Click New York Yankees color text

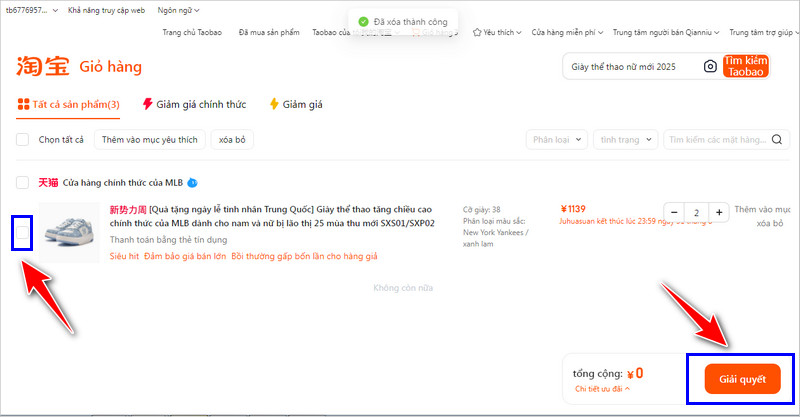coord(495,232)
